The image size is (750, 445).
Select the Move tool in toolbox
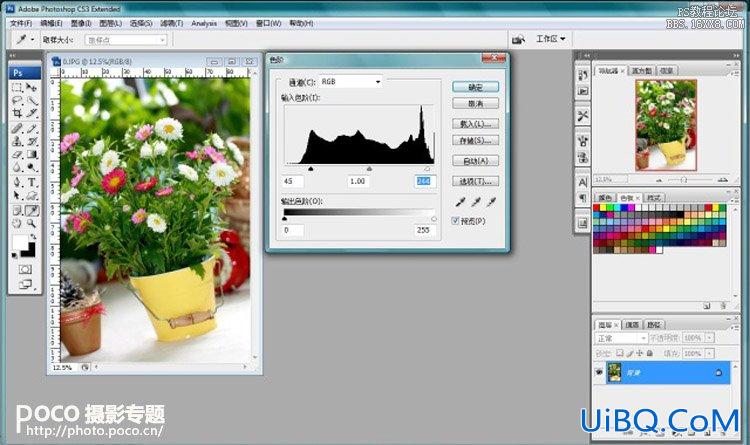click(32, 88)
